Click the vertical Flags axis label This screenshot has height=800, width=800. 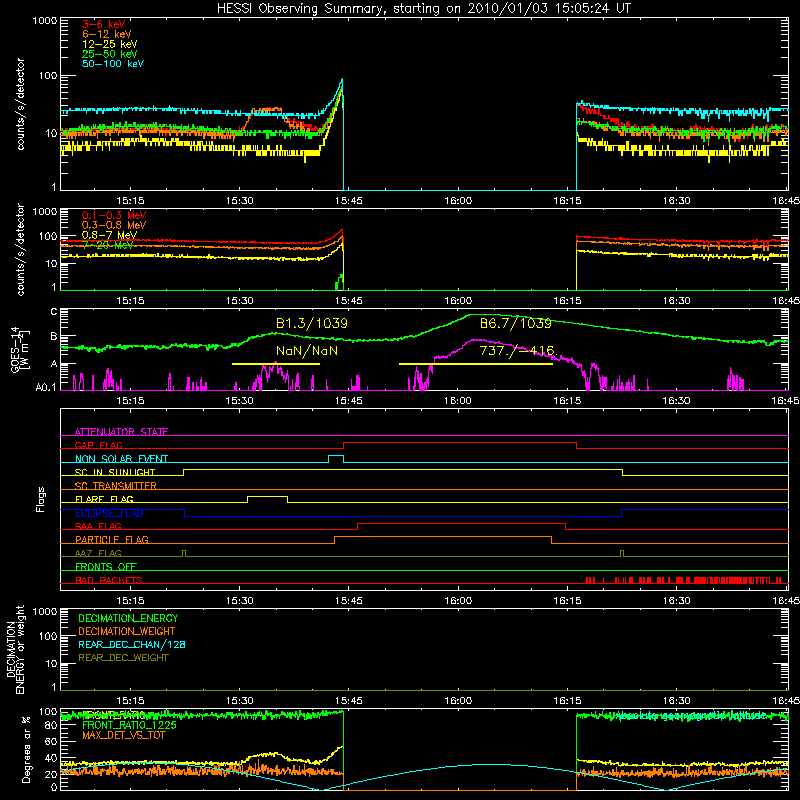[x=40, y=499]
